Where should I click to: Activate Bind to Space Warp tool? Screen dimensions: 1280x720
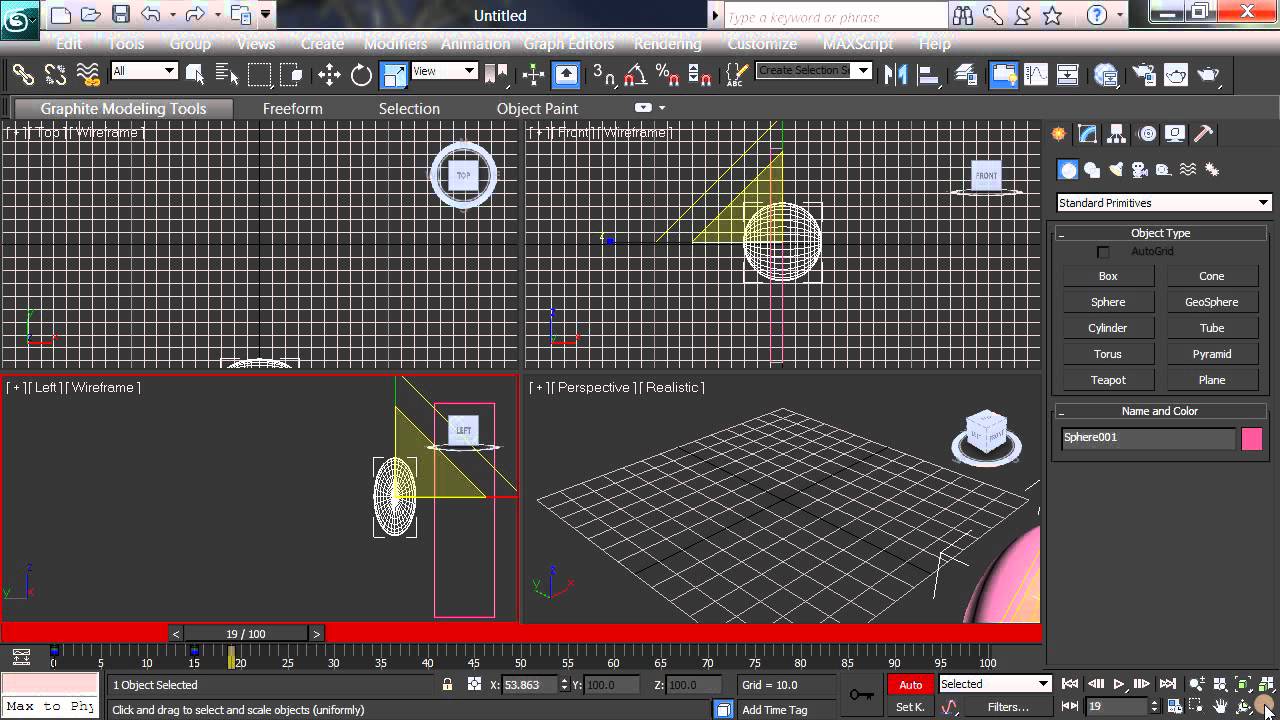[88, 74]
